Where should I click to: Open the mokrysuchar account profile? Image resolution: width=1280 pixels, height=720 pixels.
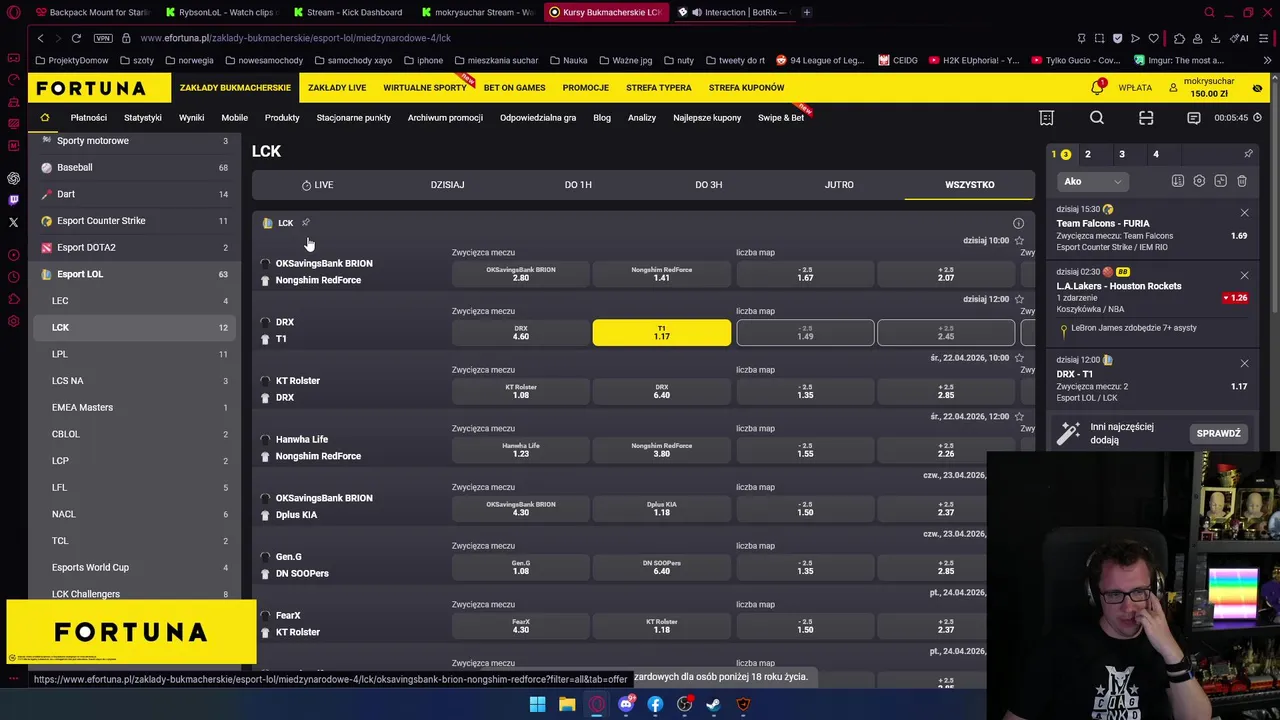(x=1200, y=88)
